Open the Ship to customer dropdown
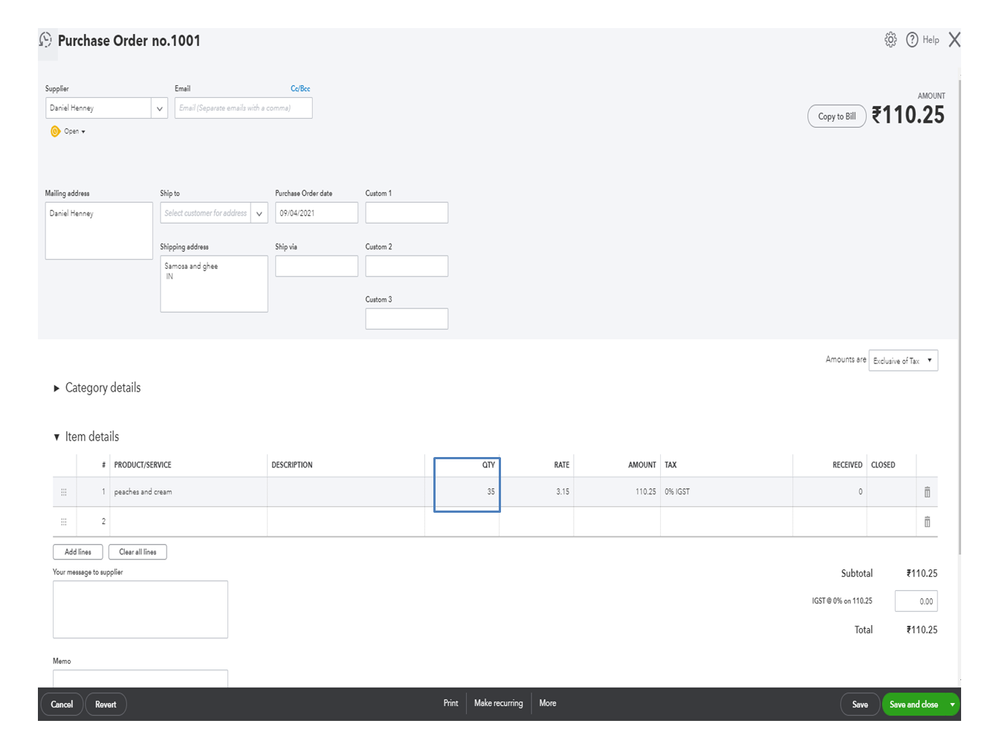Image resolution: width=999 pixels, height=749 pixels. (x=260, y=213)
